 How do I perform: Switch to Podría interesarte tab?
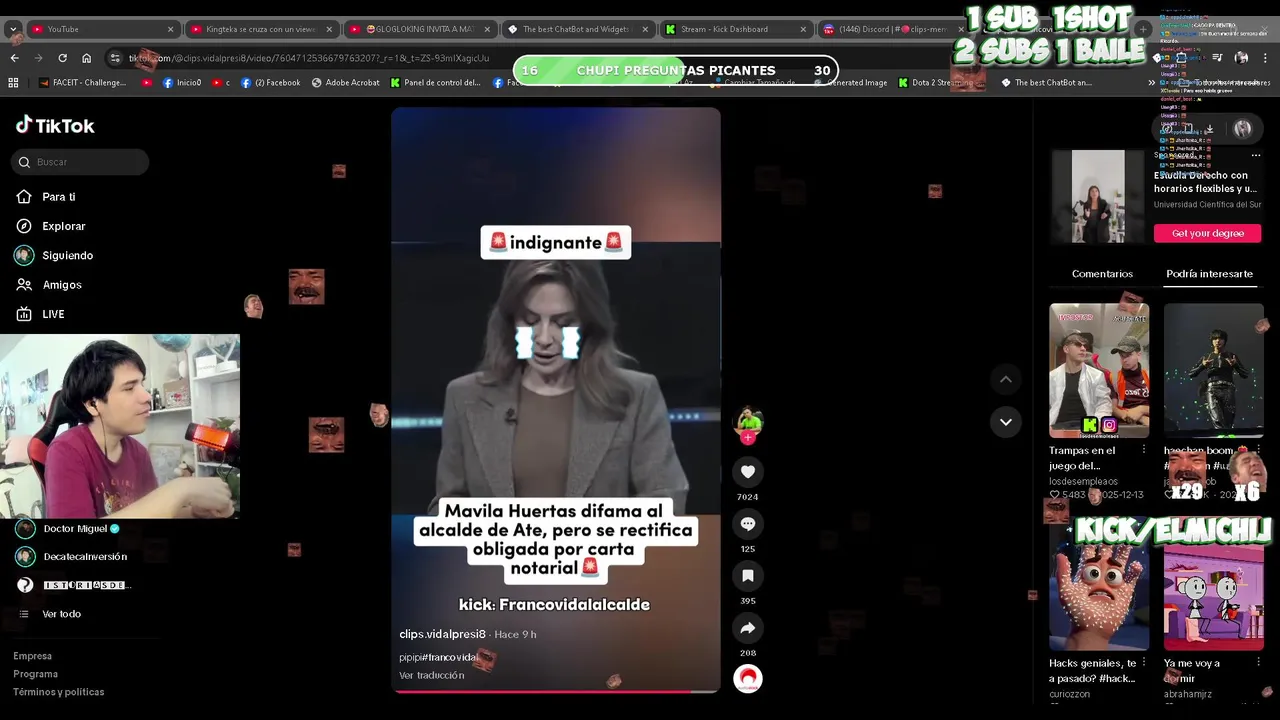(1209, 274)
